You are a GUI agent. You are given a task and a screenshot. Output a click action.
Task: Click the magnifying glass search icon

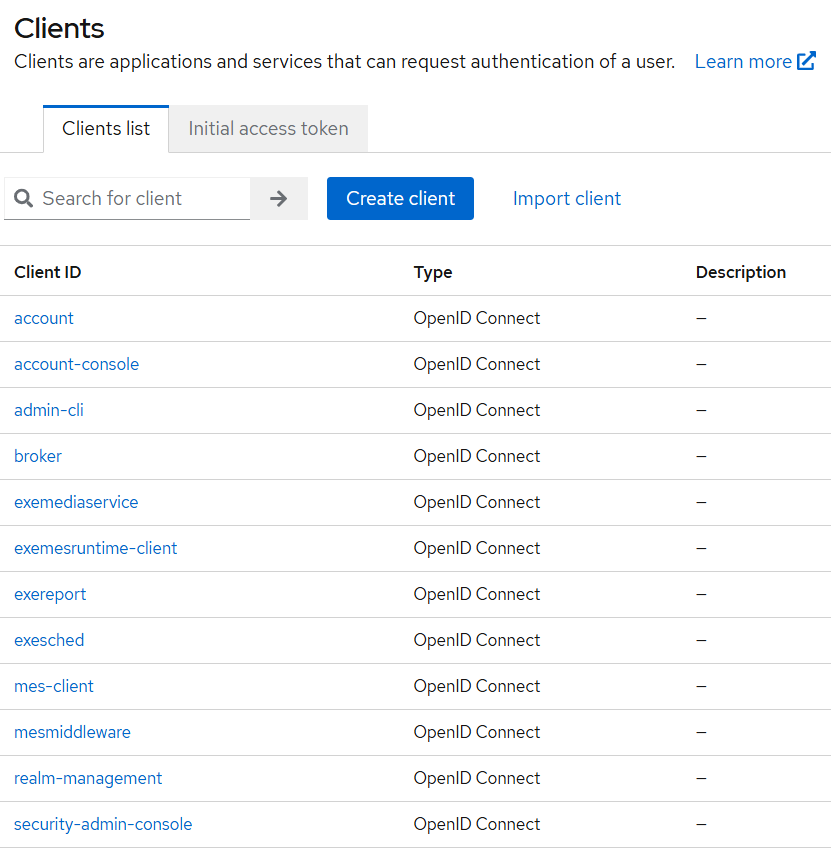tap(24, 199)
